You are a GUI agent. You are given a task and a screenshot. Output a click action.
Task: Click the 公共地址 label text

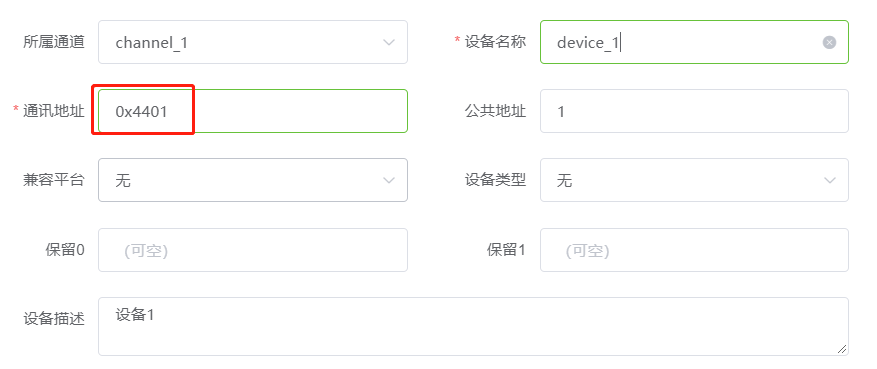click(x=496, y=111)
